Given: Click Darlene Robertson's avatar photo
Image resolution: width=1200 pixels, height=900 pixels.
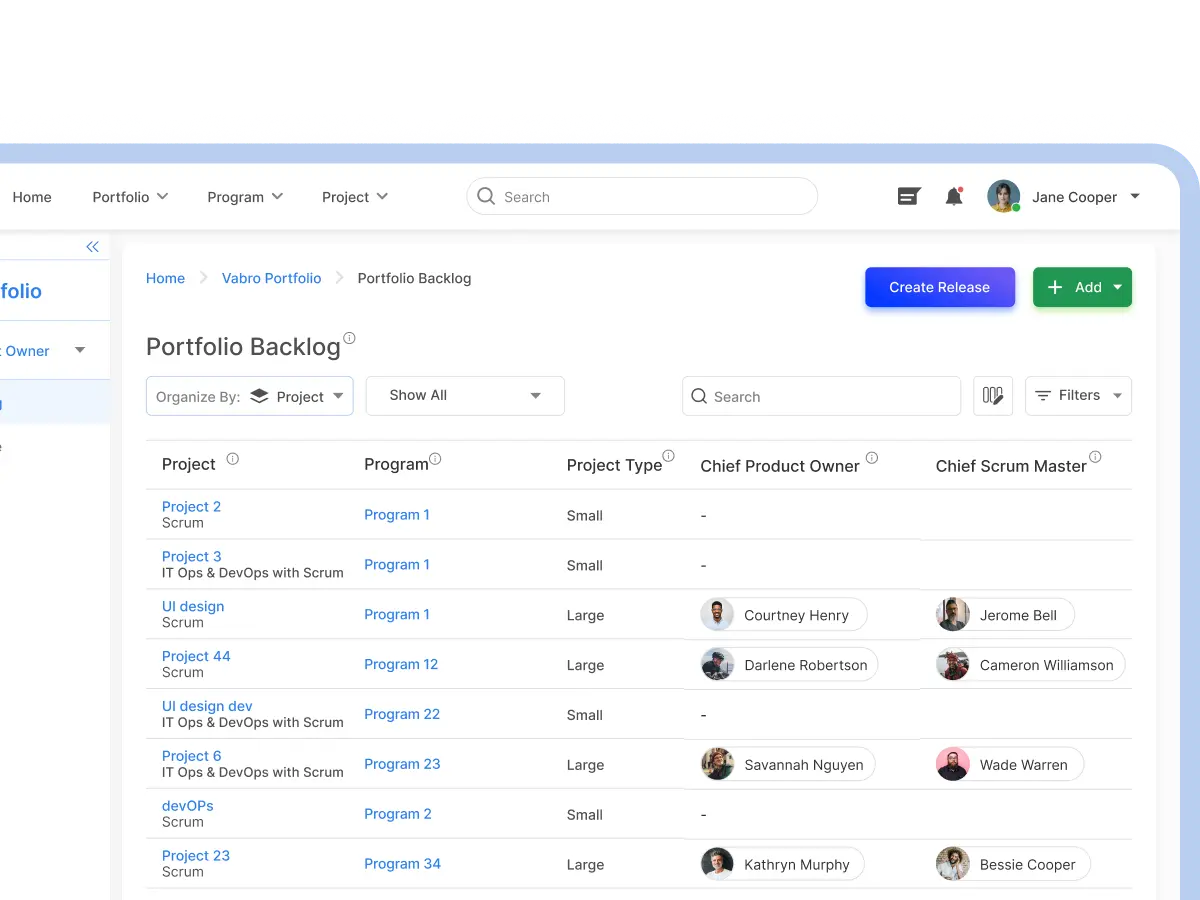Looking at the screenshot, I should point(717,664).
